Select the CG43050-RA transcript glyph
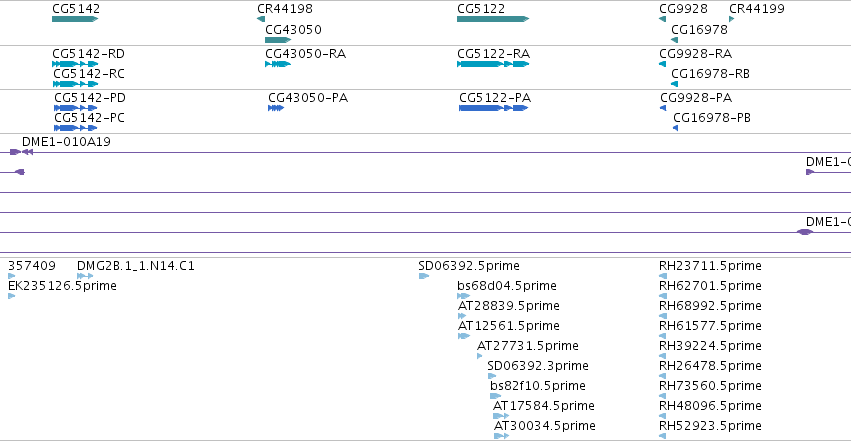The image size is (851, 441). 278,64
